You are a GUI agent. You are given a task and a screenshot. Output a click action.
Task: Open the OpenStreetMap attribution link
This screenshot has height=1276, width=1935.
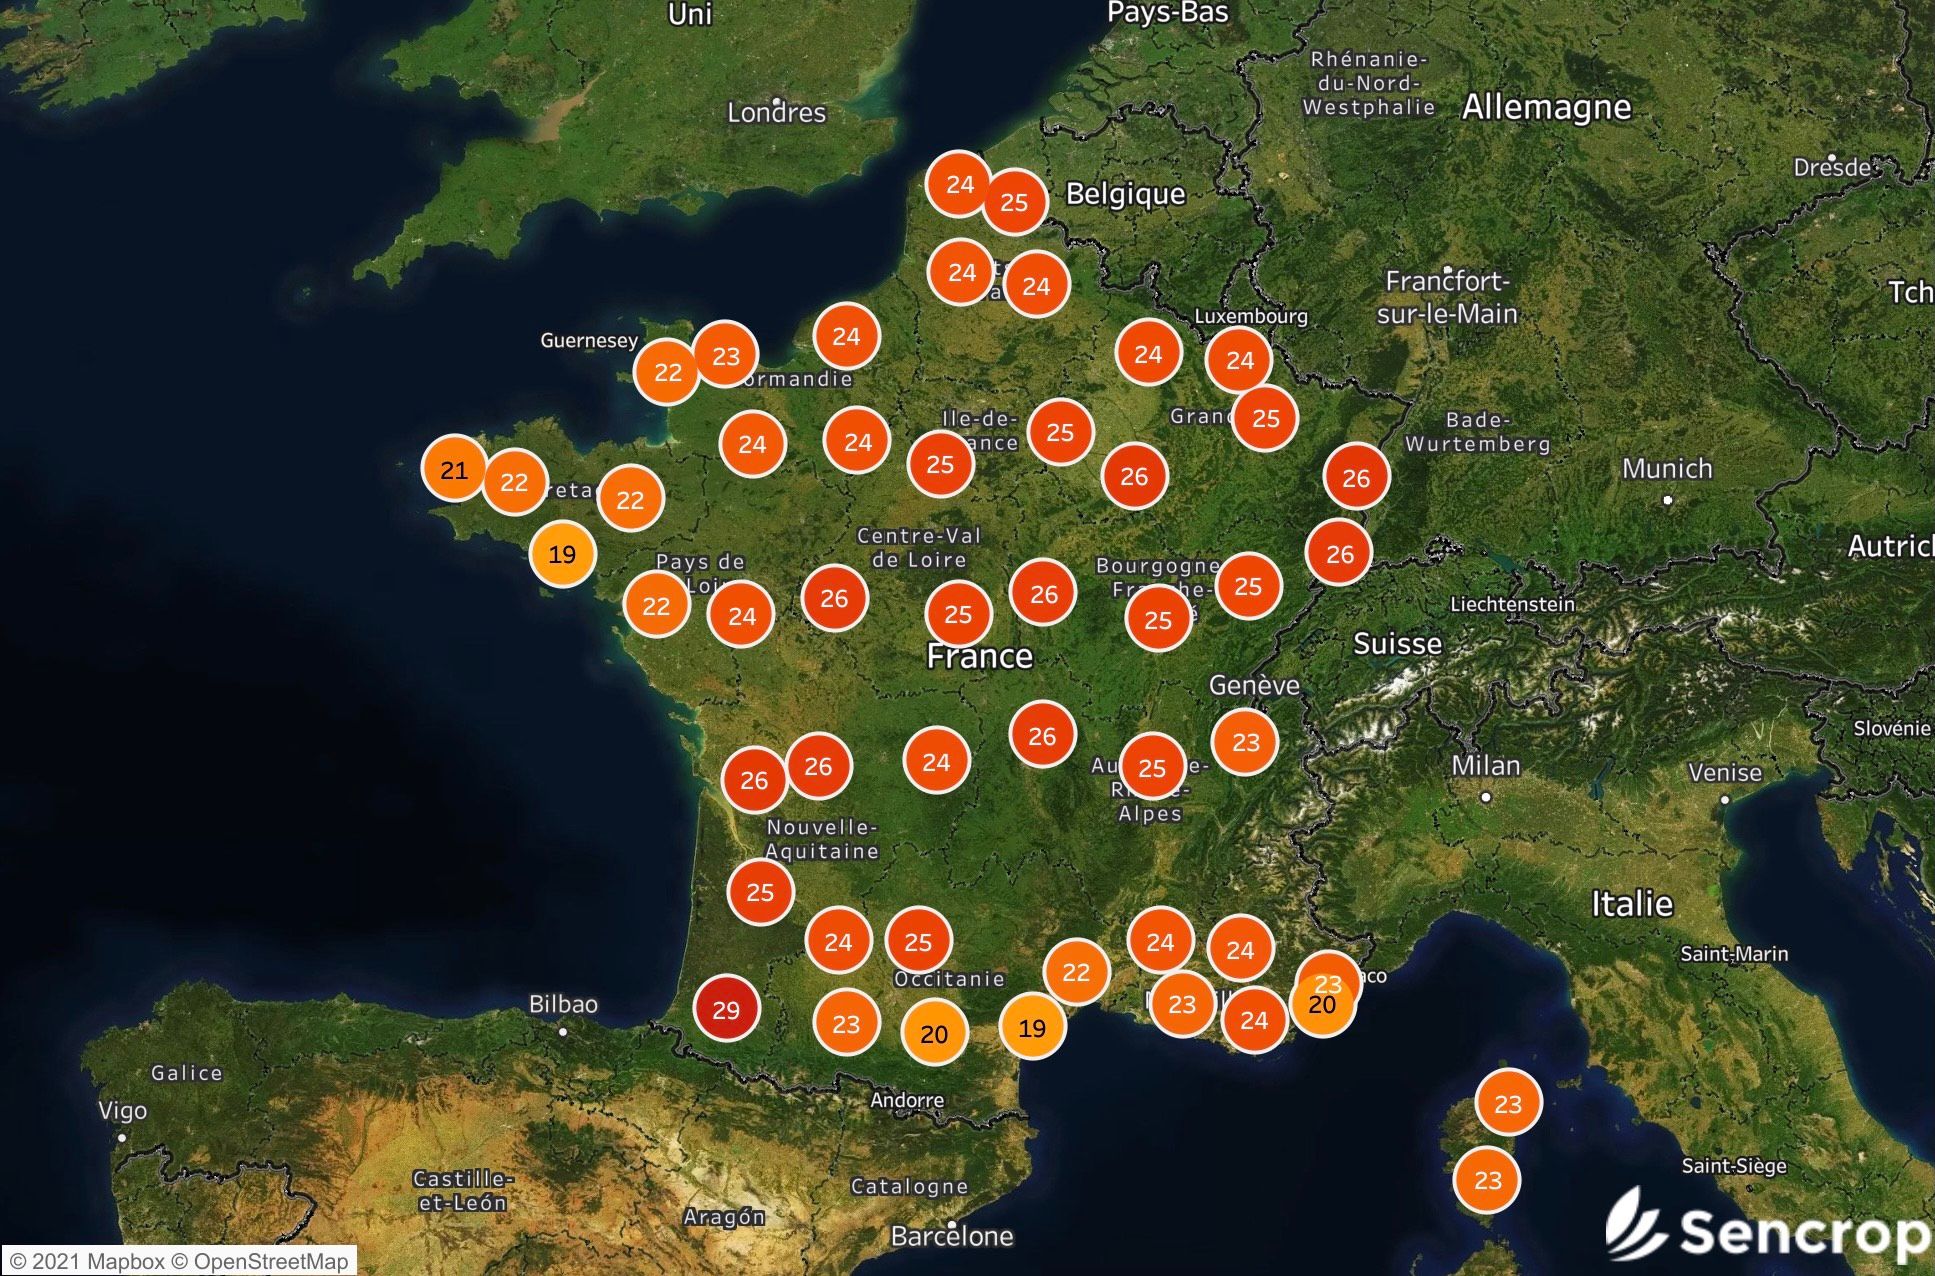point(270,1261)
